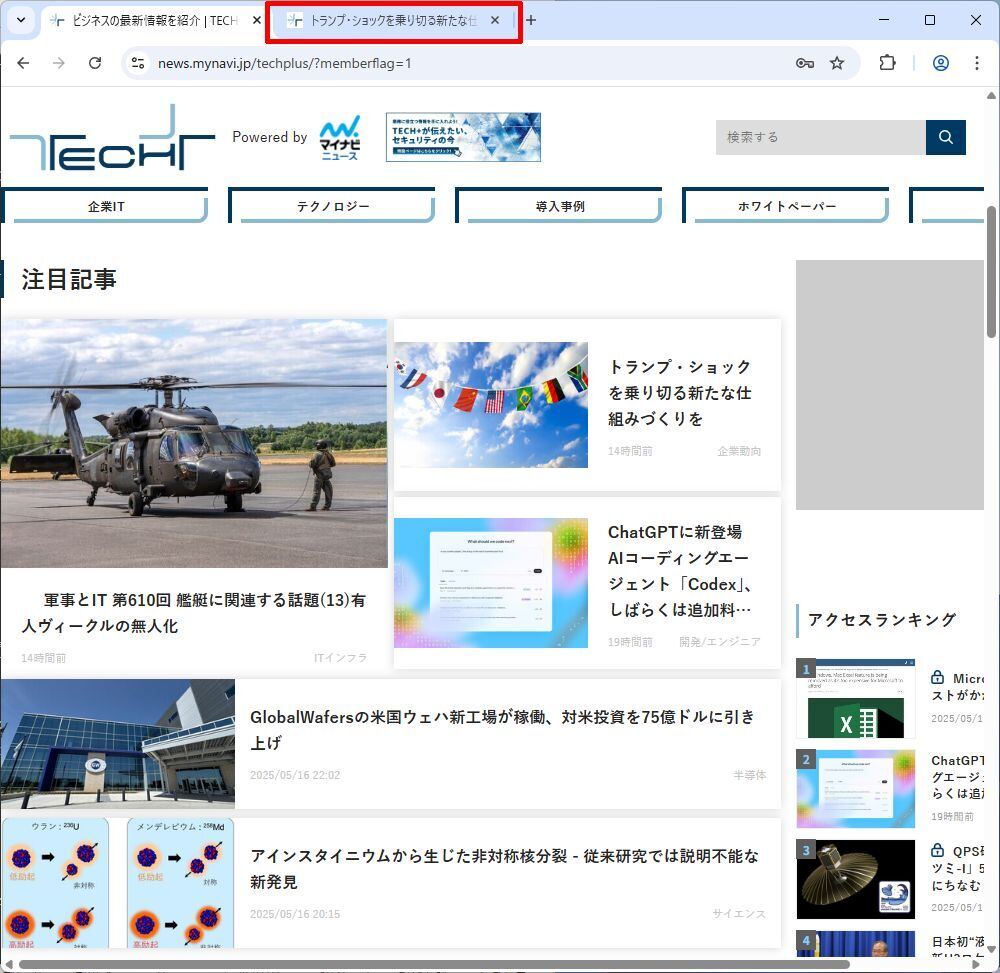Screen dimensions: 1000x973
Task: Open ranking number 3 satellite thumbnail
Action: coord(855,879)
